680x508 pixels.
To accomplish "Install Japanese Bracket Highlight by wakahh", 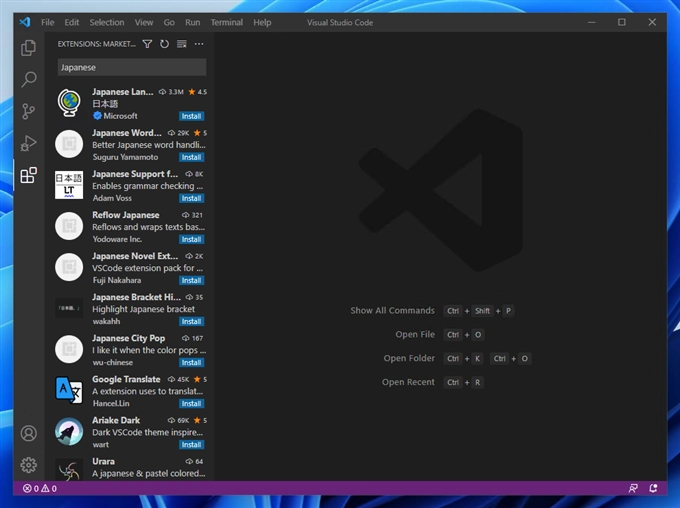I will click(x=191, y=321).
